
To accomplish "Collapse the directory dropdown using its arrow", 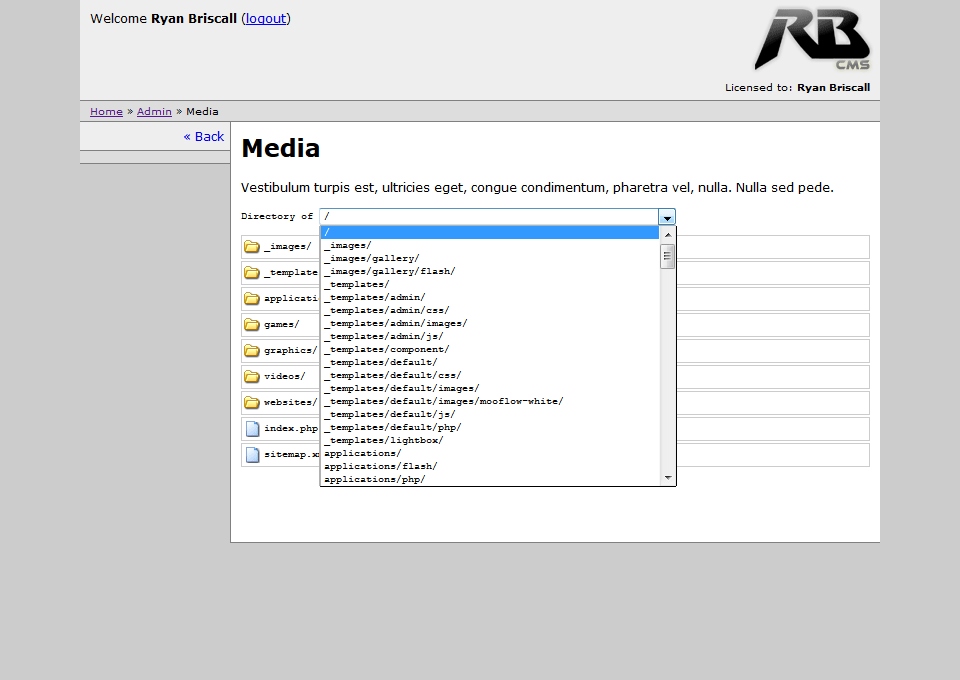I will 666,217.
